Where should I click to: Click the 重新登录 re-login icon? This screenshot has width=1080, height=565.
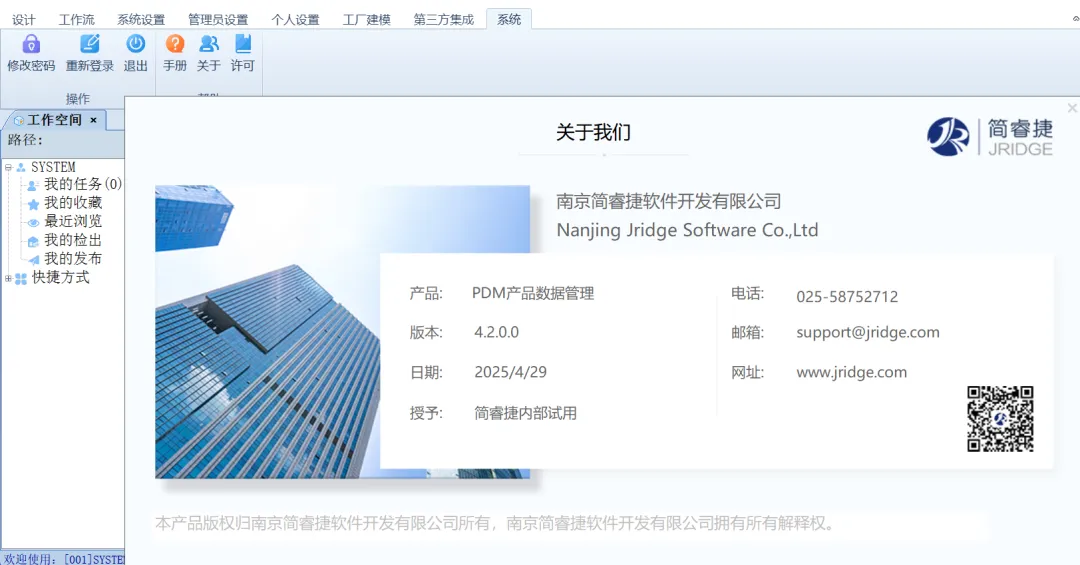90,44
